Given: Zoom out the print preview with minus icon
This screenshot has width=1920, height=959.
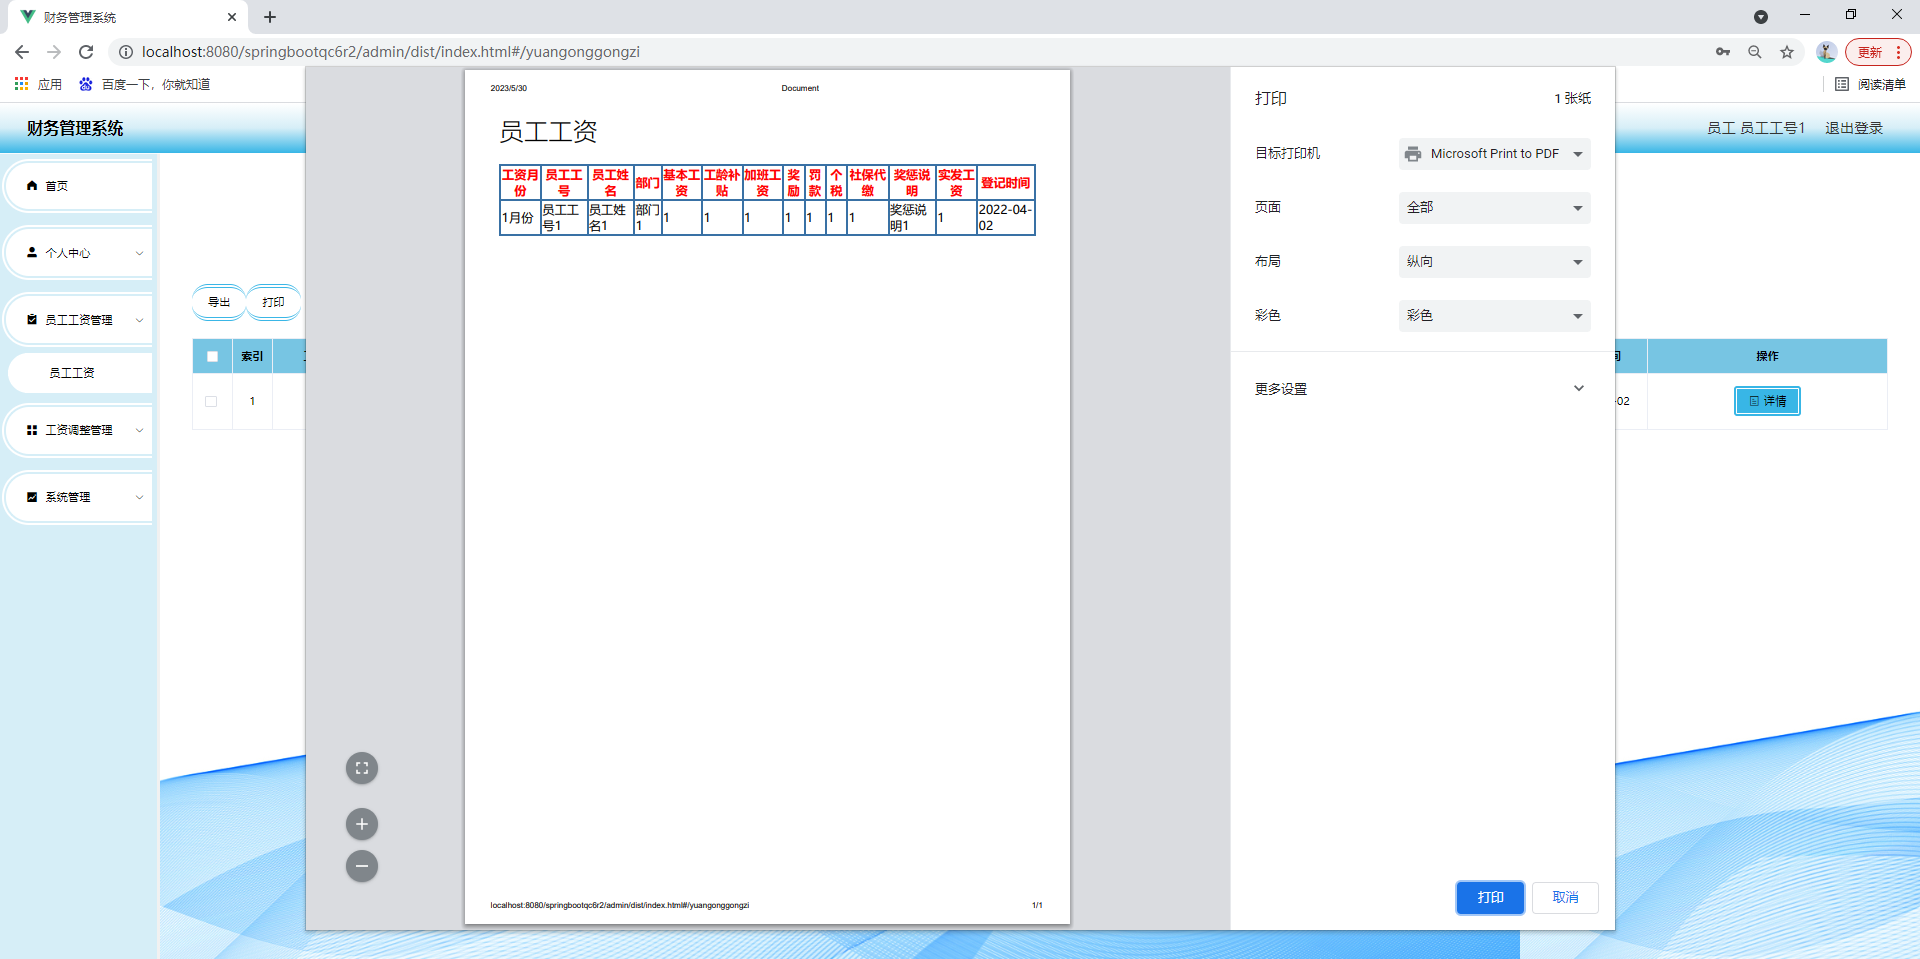Looking at the screenshot, I should click(362, 866).
